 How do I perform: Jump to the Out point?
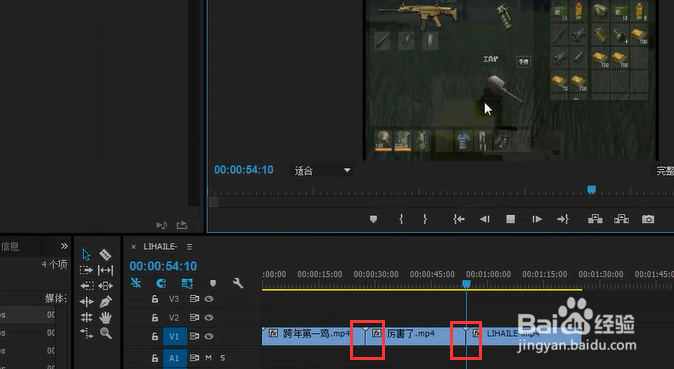coord(563,219)
